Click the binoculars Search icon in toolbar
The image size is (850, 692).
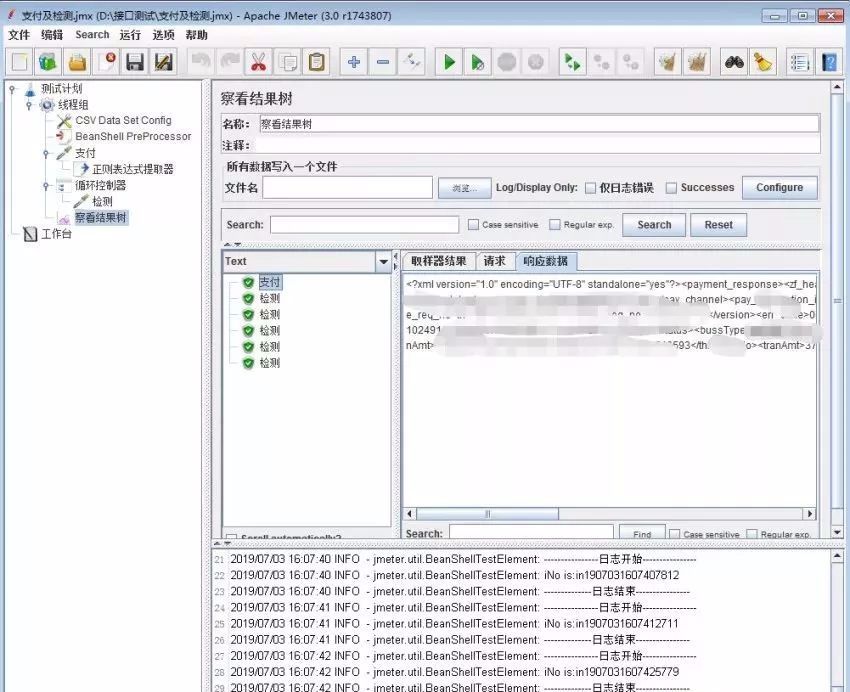tap(735, 62)
